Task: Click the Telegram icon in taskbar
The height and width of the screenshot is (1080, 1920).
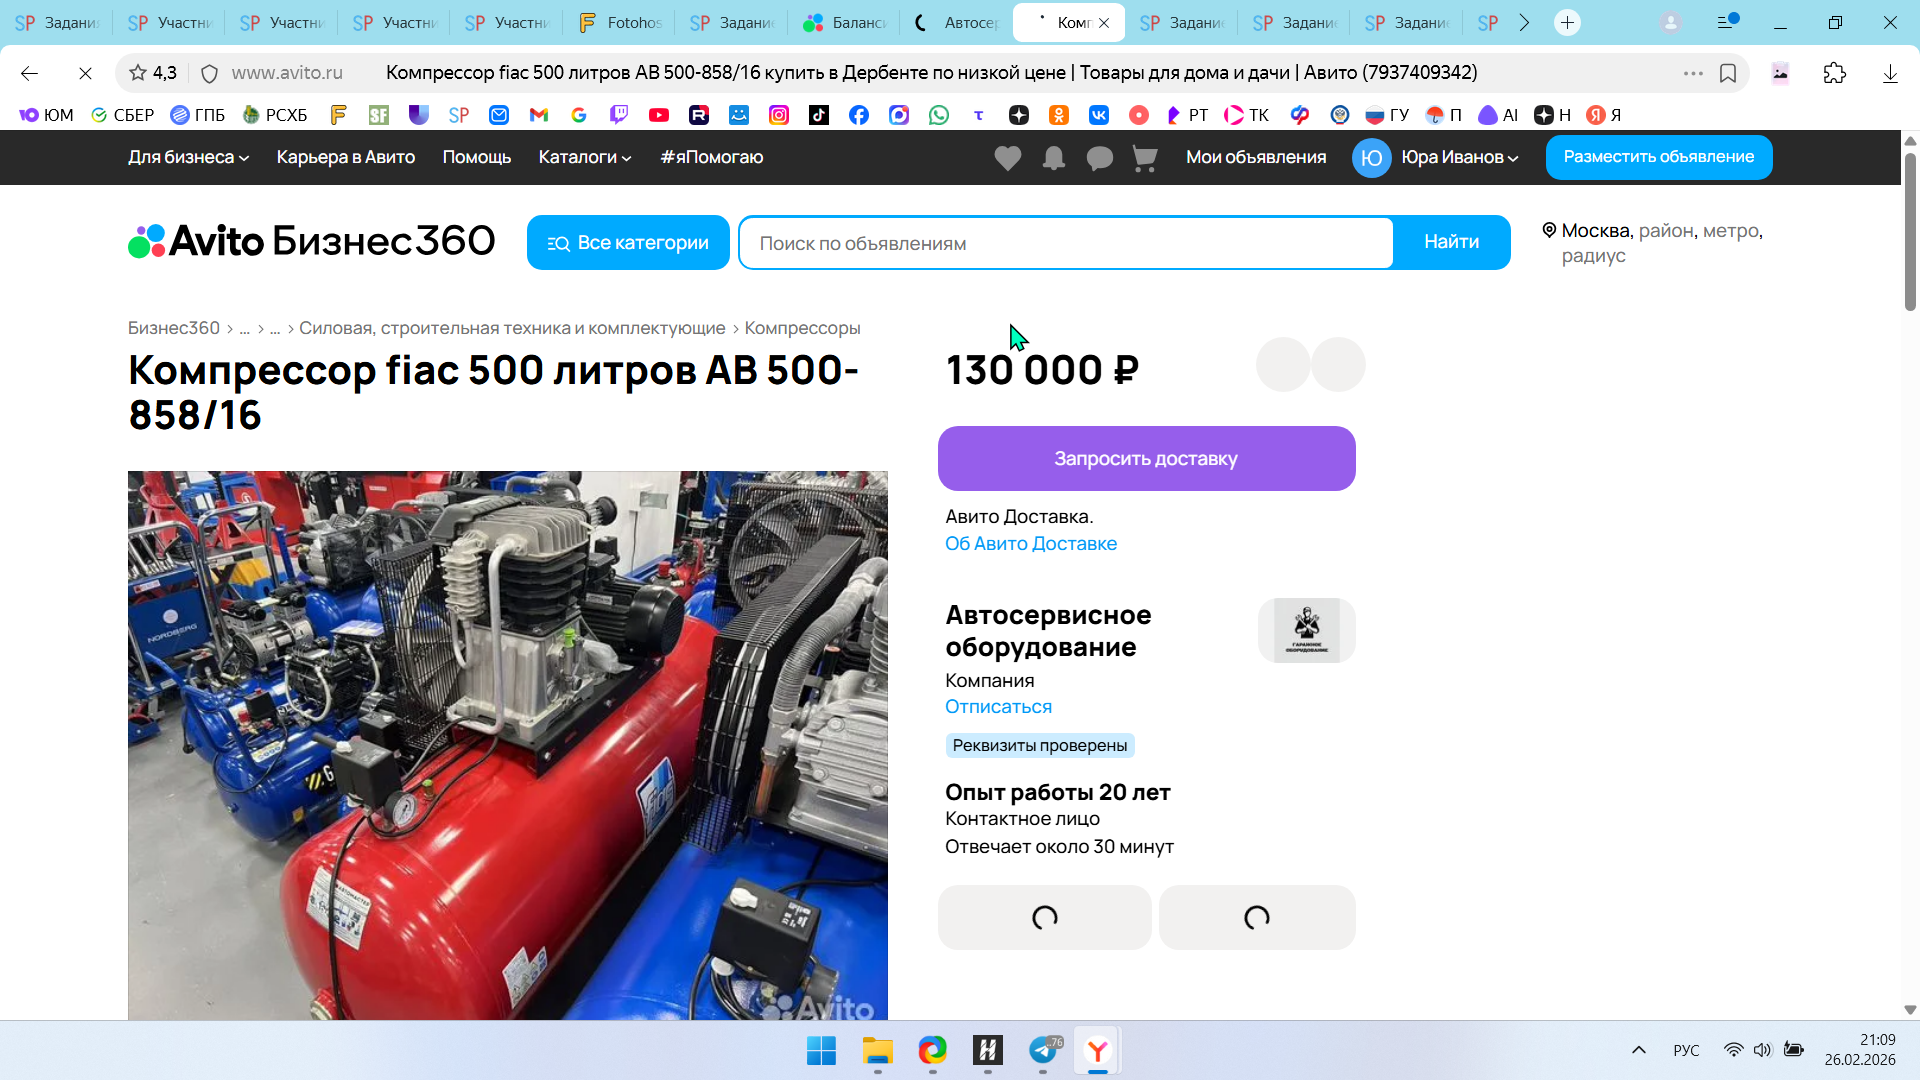Action: click(1043, 1050)
